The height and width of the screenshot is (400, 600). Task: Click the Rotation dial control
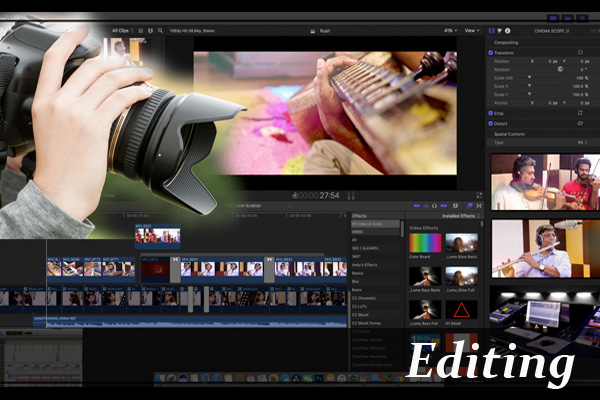[x=560, y=69]
